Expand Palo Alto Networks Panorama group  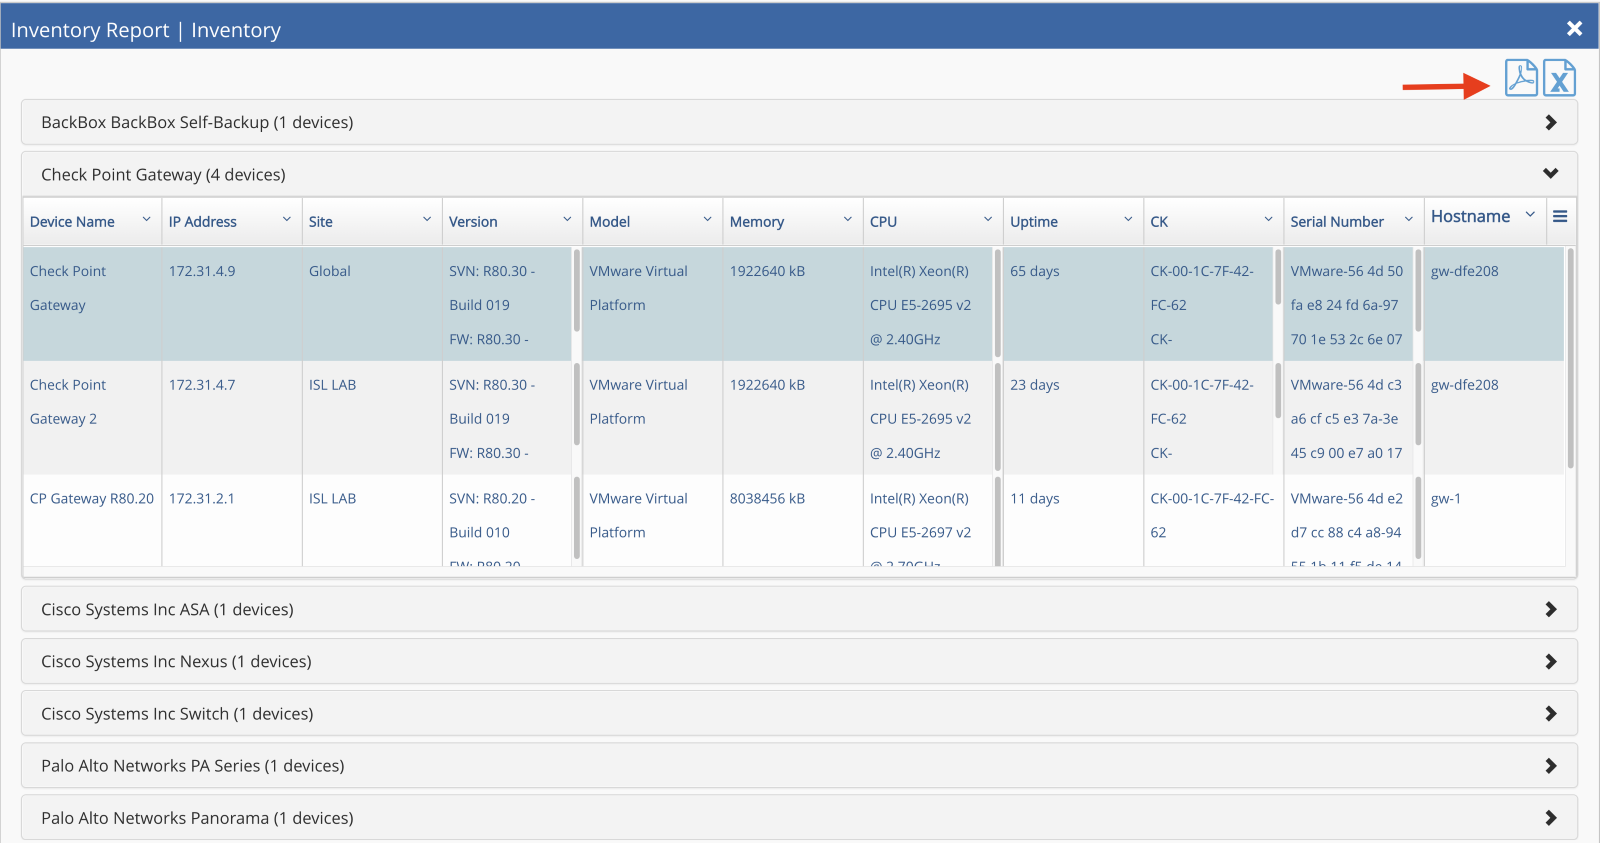pos(1550,817)
